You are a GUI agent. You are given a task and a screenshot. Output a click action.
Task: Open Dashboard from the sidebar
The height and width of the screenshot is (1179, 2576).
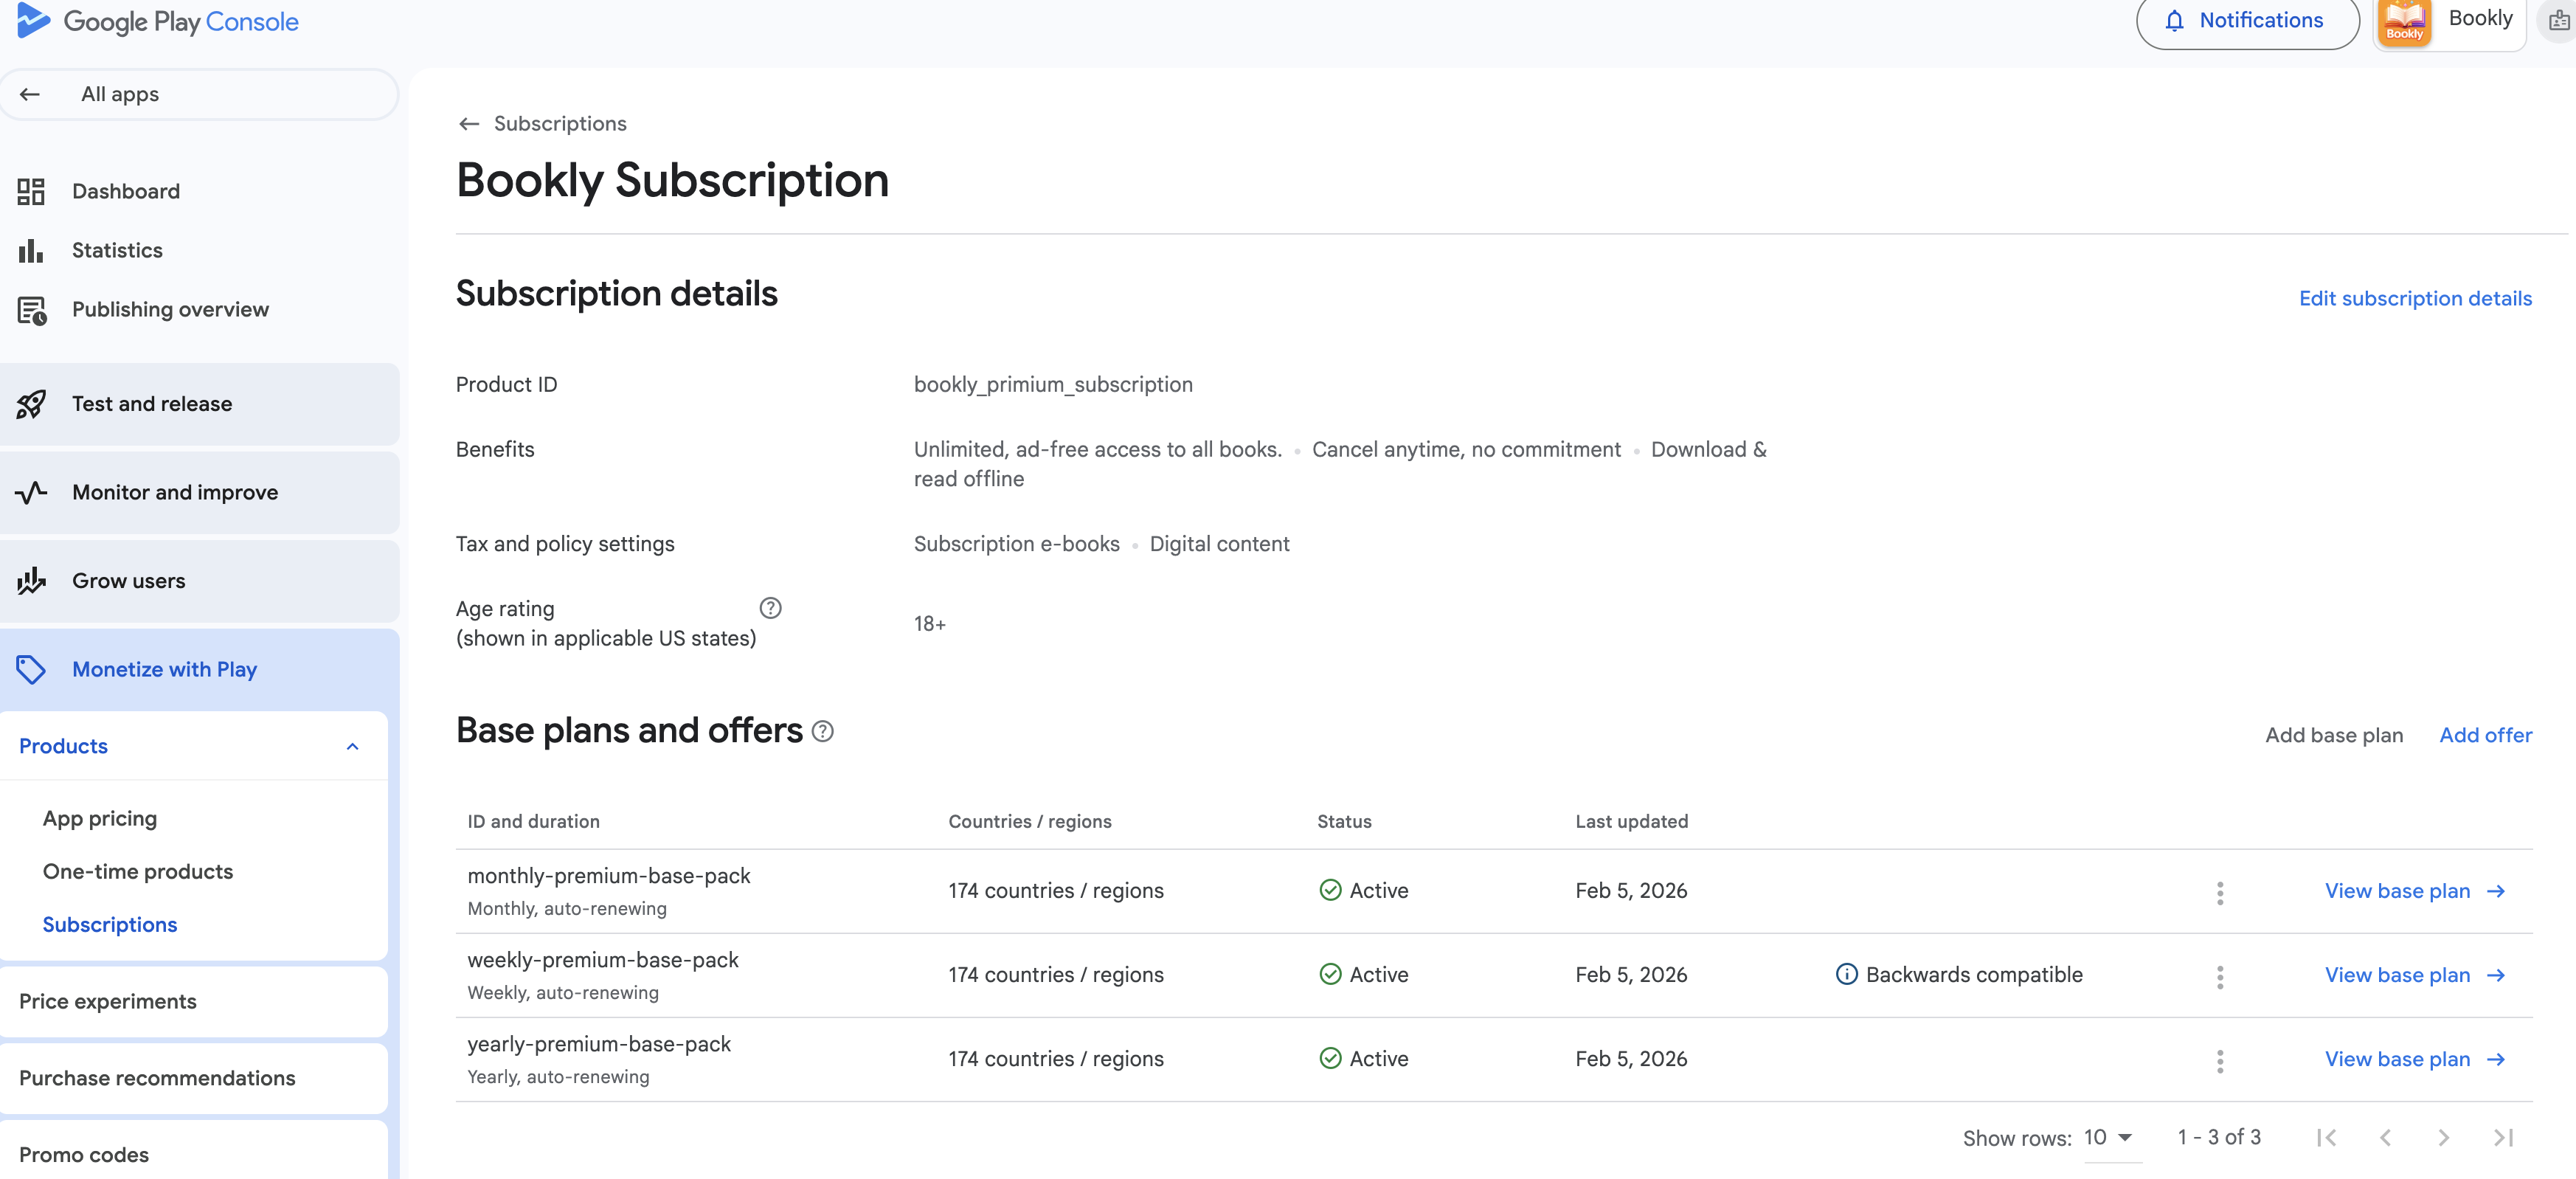tap(126, 191)
